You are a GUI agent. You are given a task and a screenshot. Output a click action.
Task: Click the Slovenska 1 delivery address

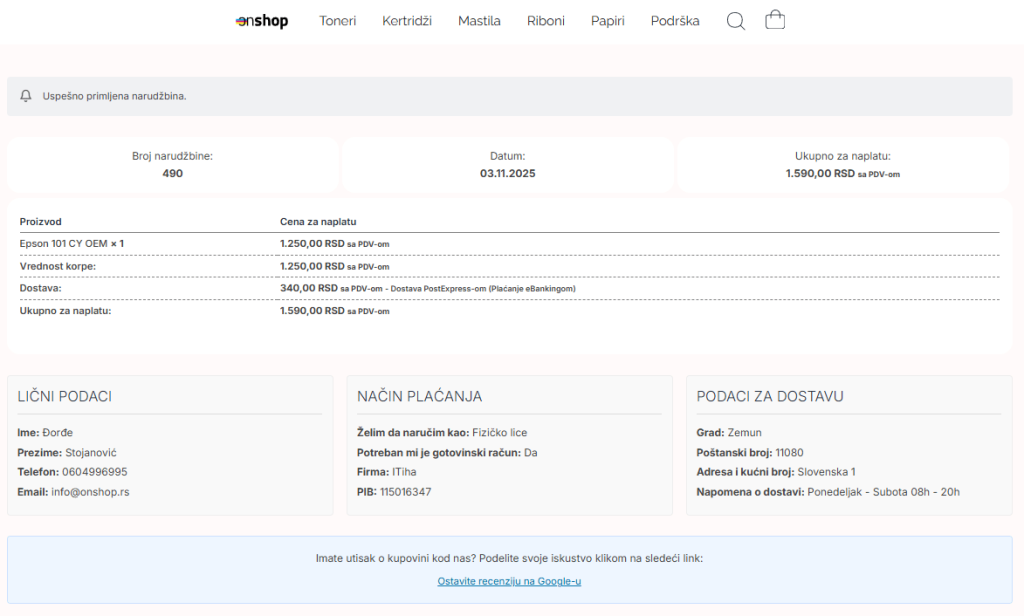[x=826, y=472]
